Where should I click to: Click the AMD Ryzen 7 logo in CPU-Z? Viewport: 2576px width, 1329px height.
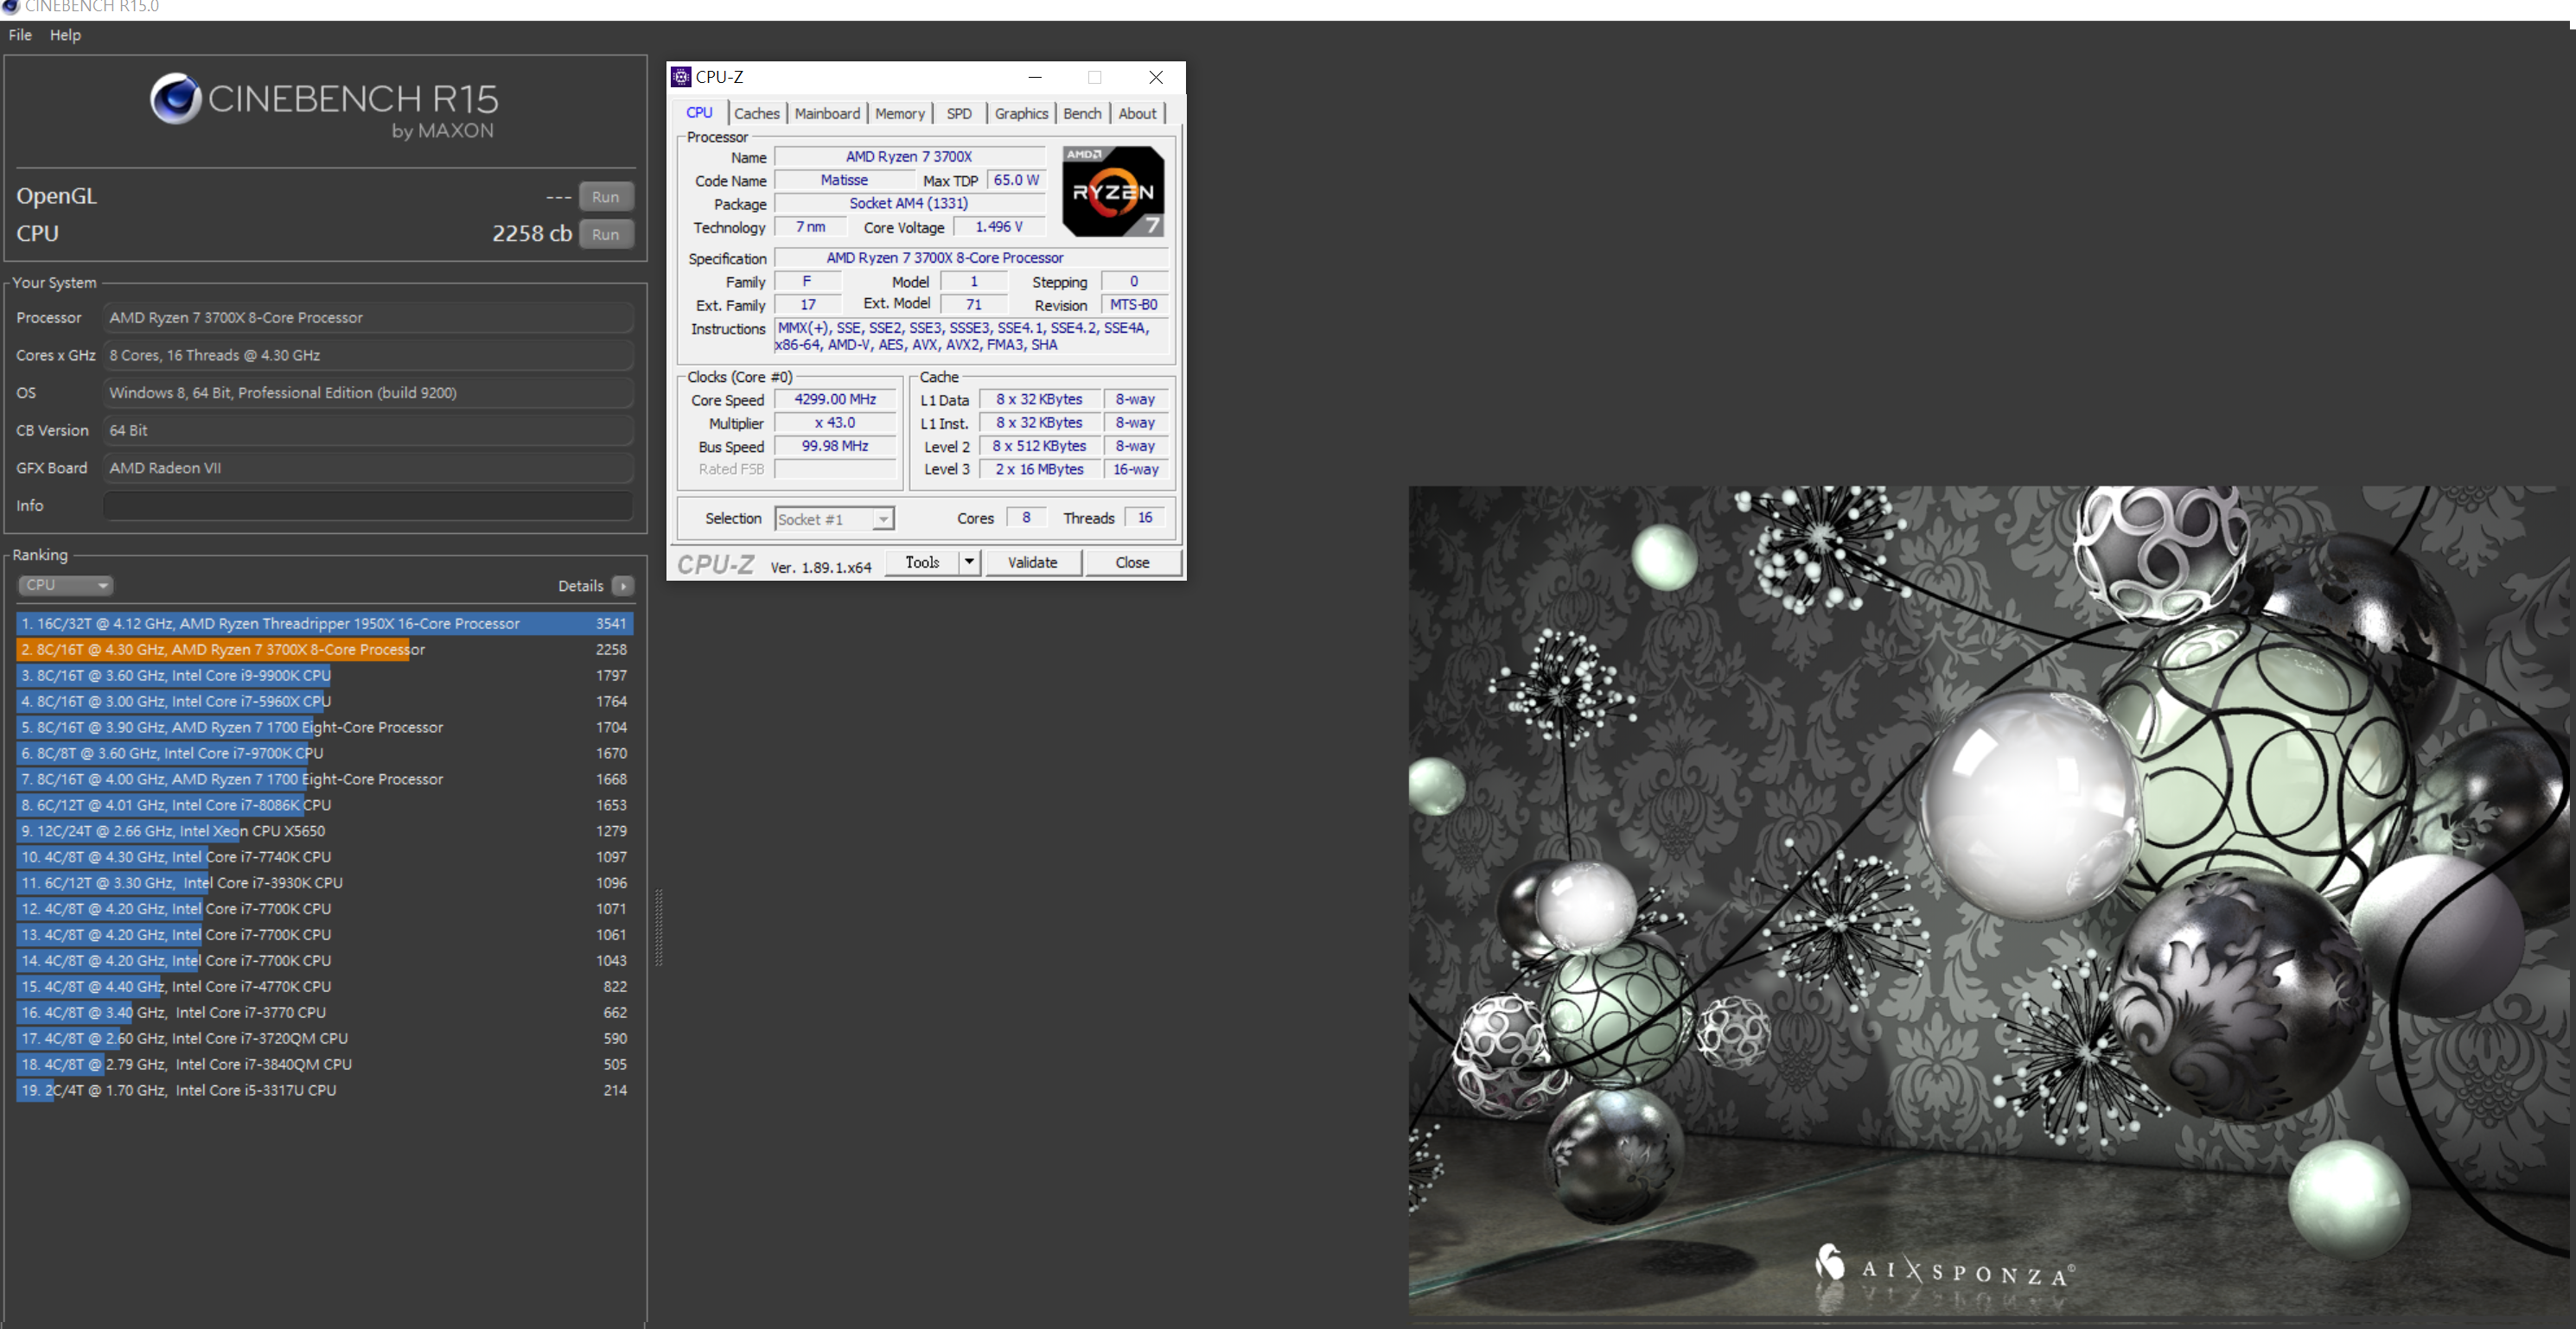(x=1113, y=191)
